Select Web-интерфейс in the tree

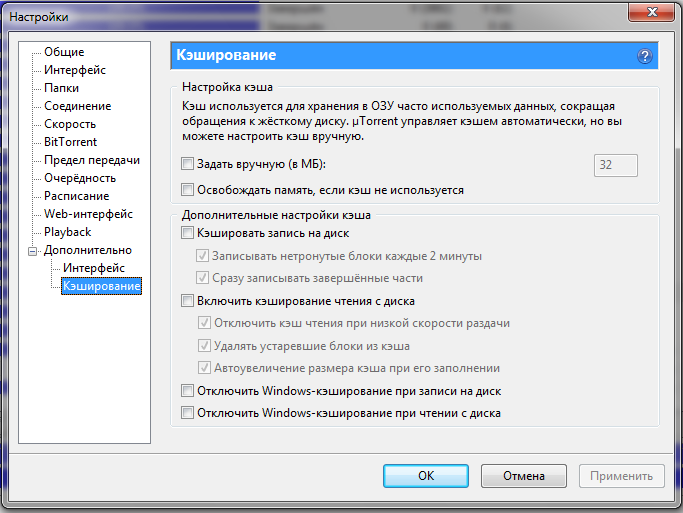[x=88, y=214]
